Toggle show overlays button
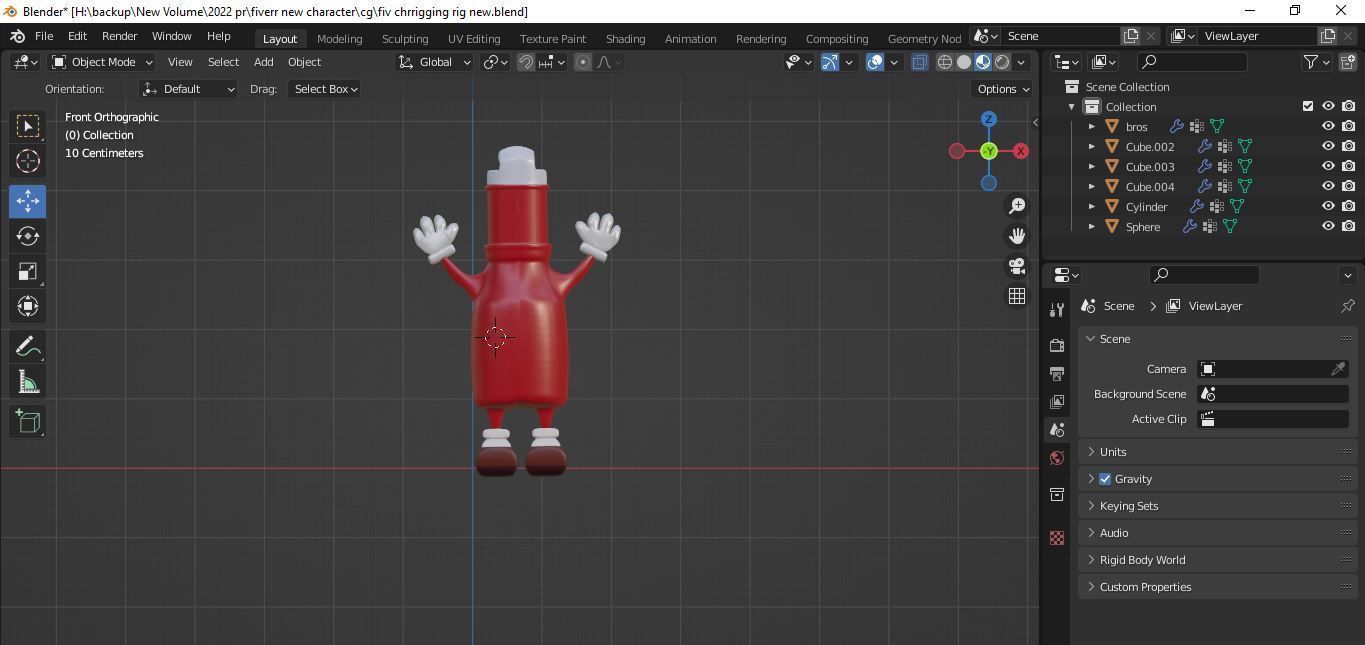 [875, 62]
